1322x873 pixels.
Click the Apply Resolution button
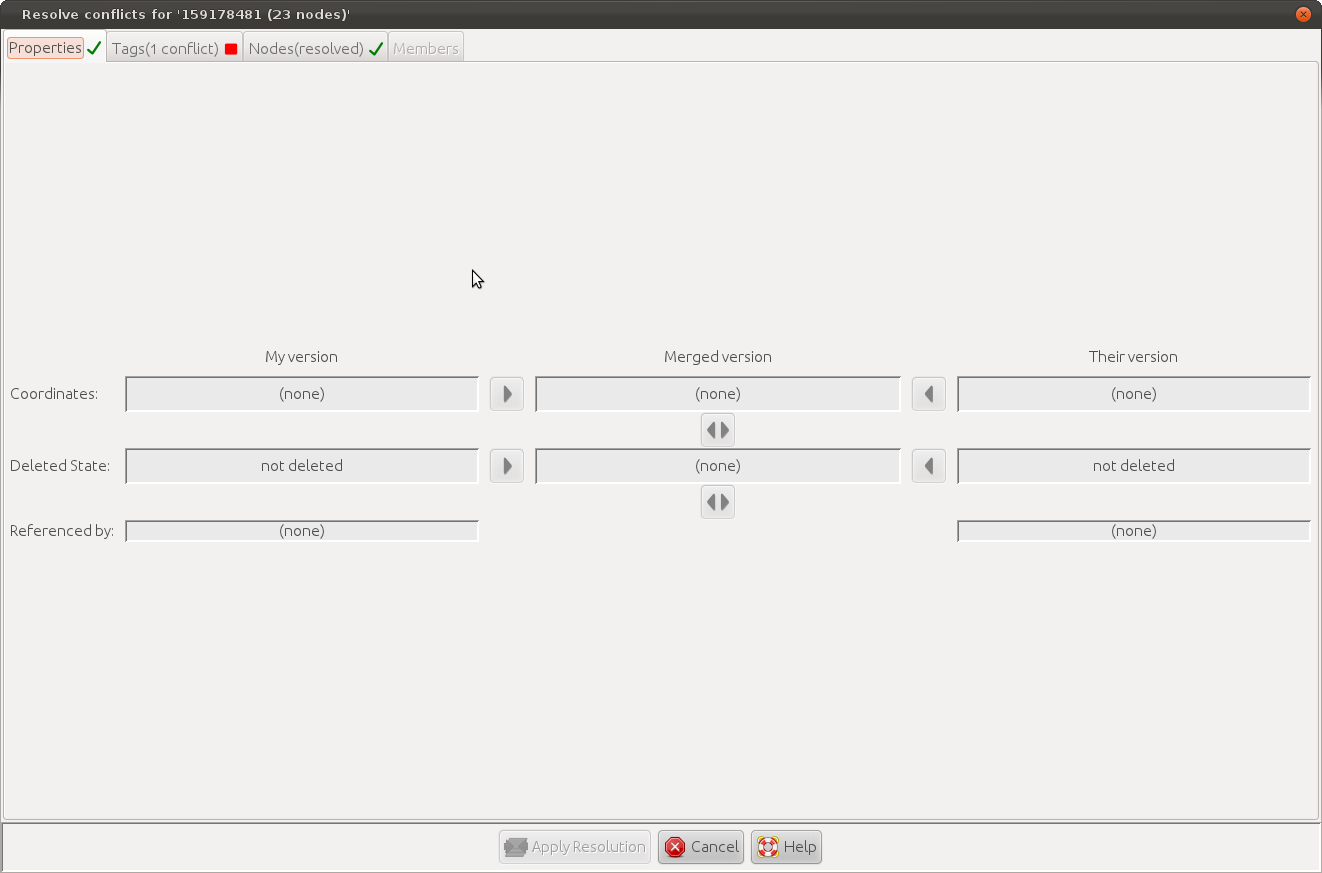coord(575,847)
